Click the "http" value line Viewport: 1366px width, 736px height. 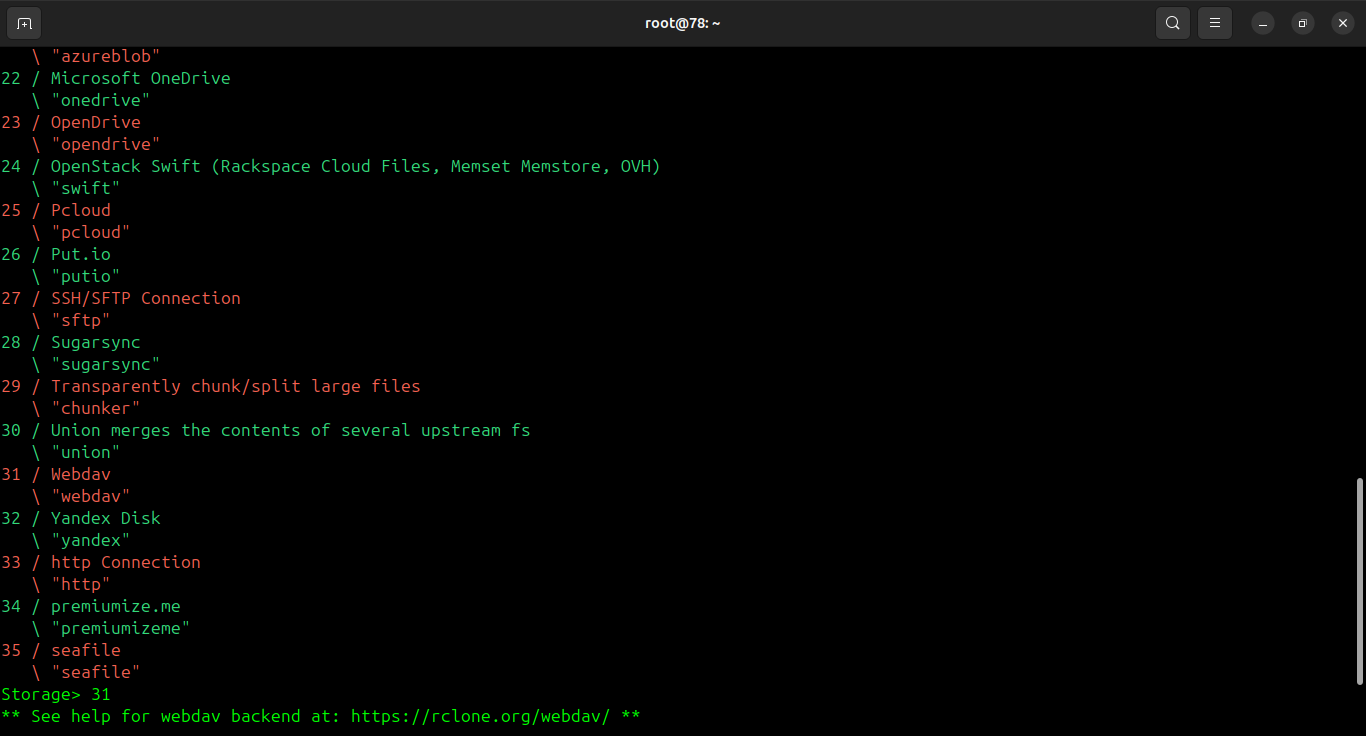coord(71,584)
